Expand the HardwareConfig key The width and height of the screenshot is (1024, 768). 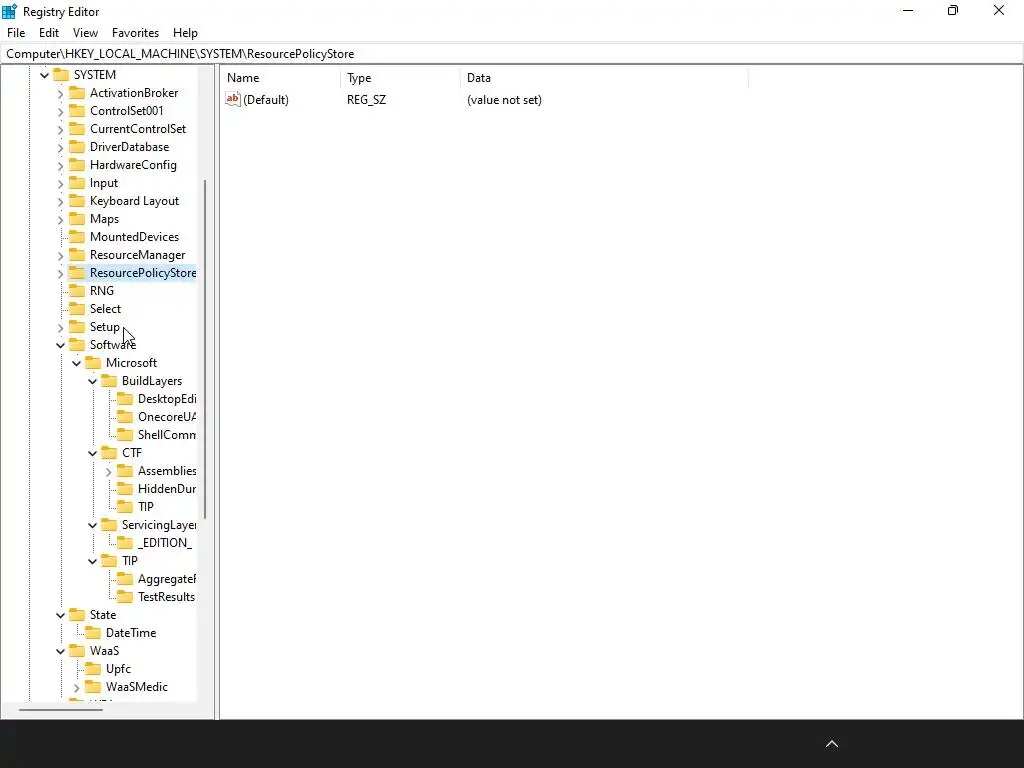60,165
